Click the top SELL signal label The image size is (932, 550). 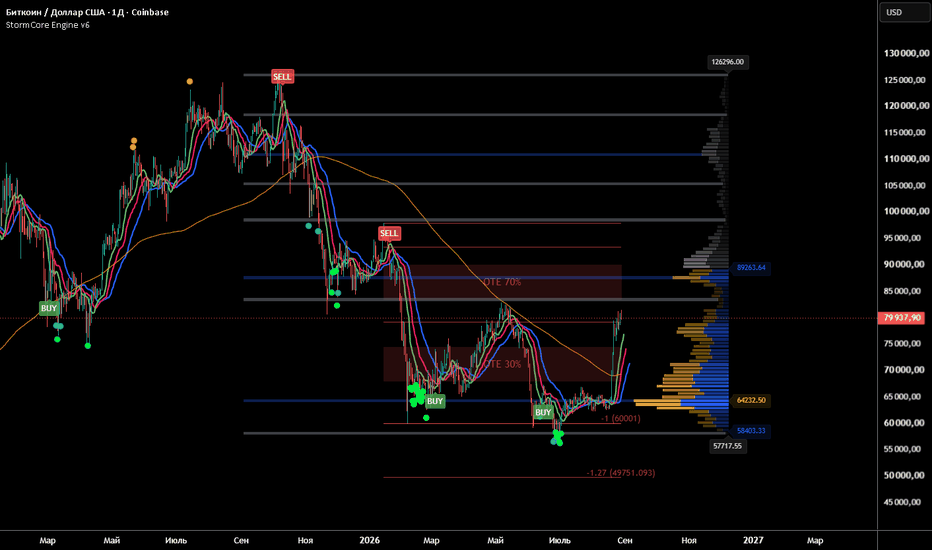point(282,77)
